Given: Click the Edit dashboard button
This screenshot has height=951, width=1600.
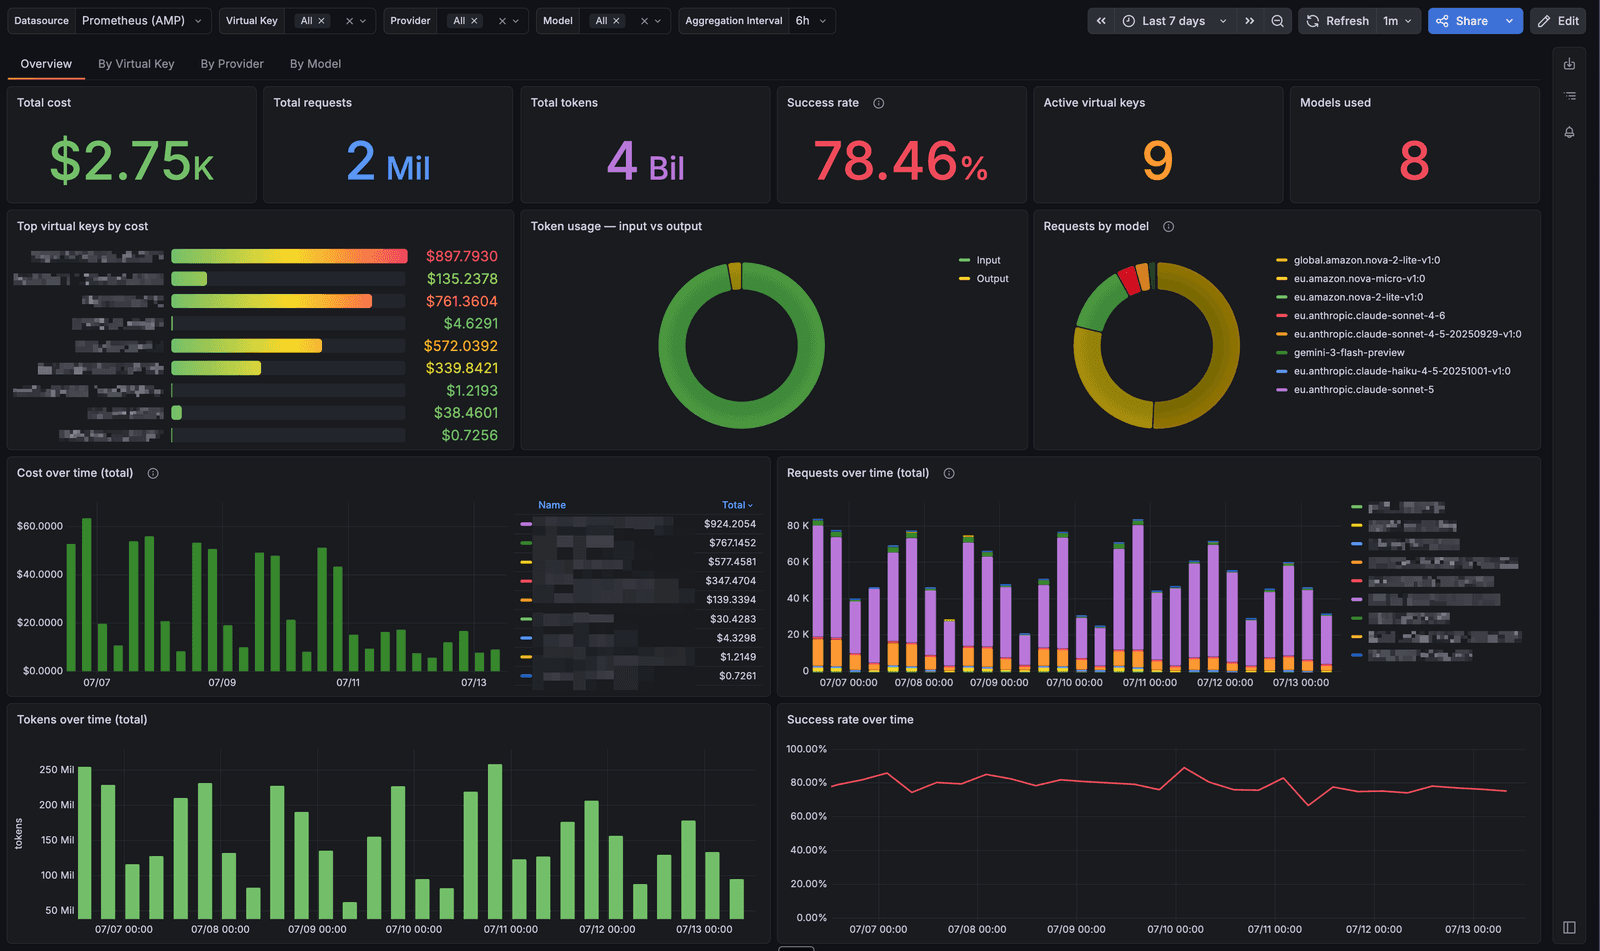Looking at the screenshot, I should (1558, 21).
